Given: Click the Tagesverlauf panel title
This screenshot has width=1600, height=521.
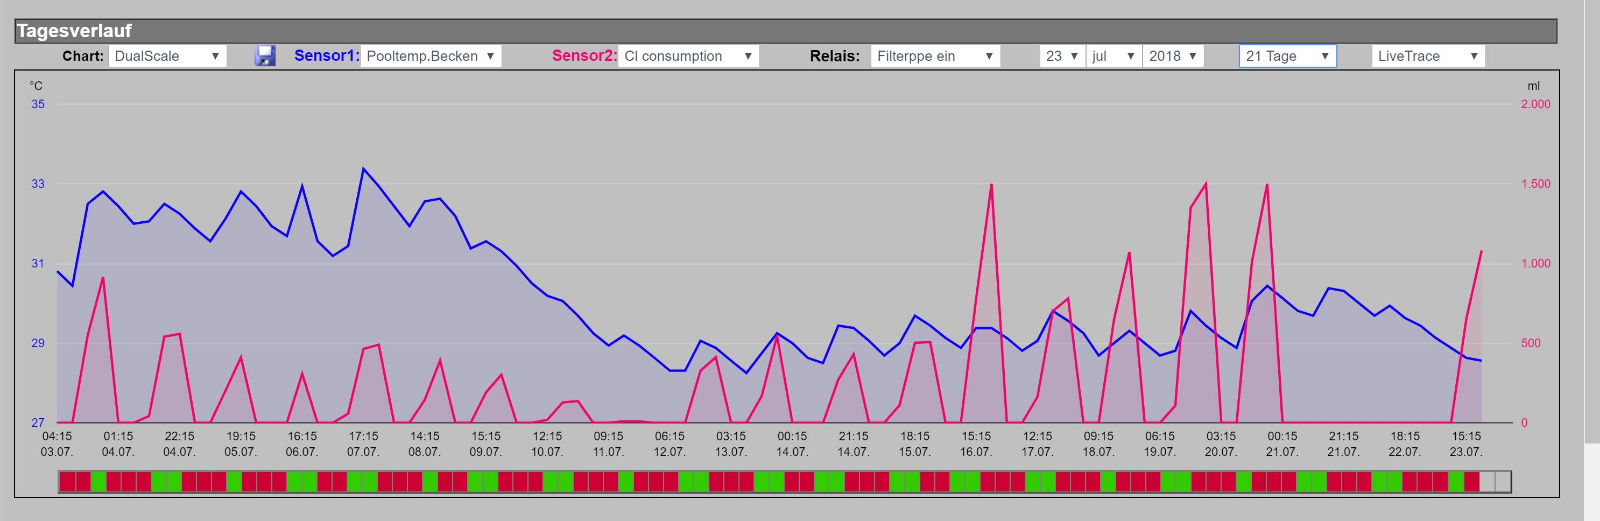Looking at the screenshot, I should click(x=74, y=31).
